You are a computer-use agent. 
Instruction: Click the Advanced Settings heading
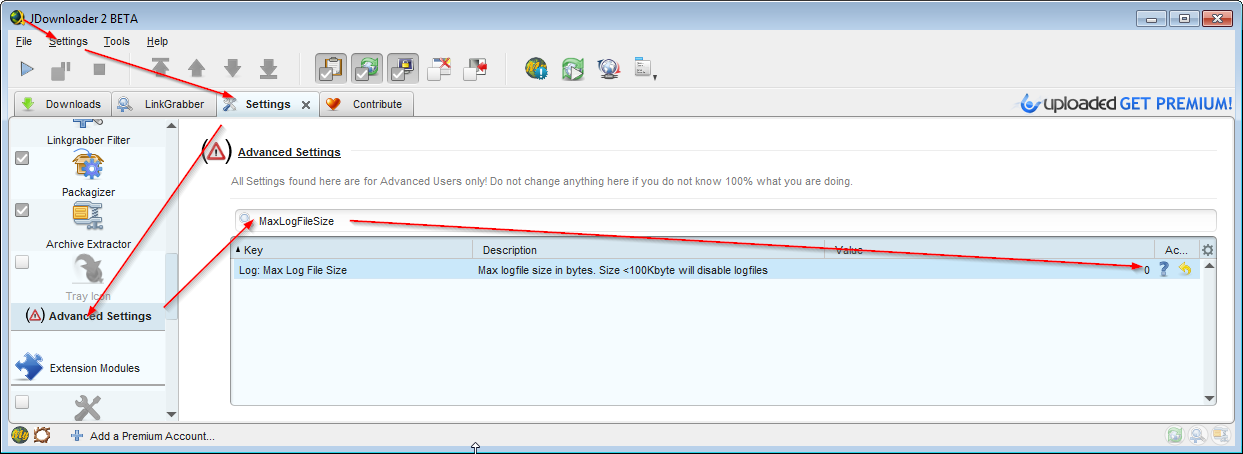point(289,152)
